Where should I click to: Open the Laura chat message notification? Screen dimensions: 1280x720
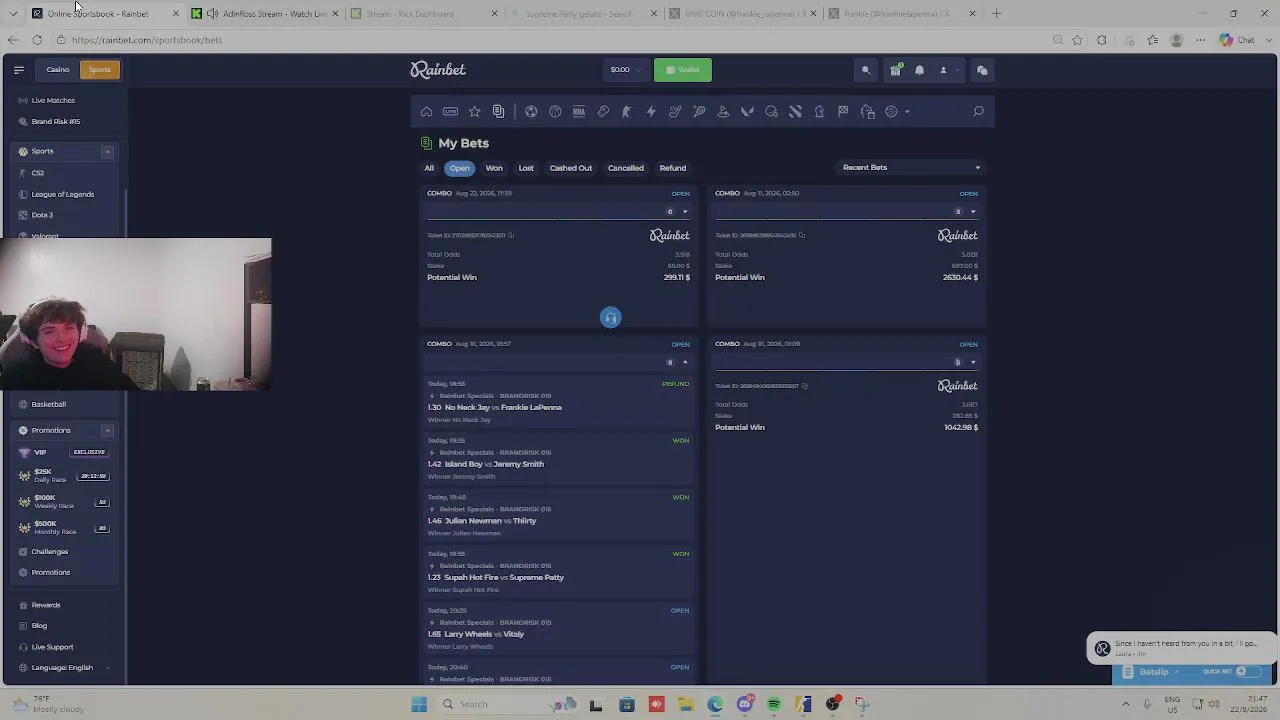tap(1182, 648)
